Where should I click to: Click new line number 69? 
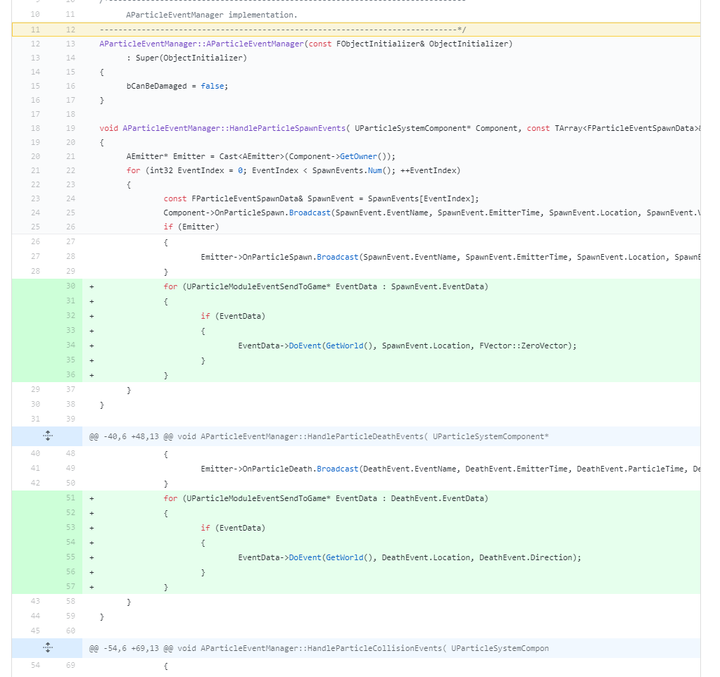click(x=70, y=664)
